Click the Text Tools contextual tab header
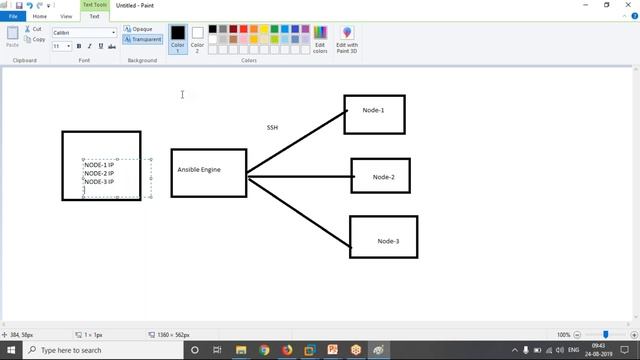 (95, 5)
